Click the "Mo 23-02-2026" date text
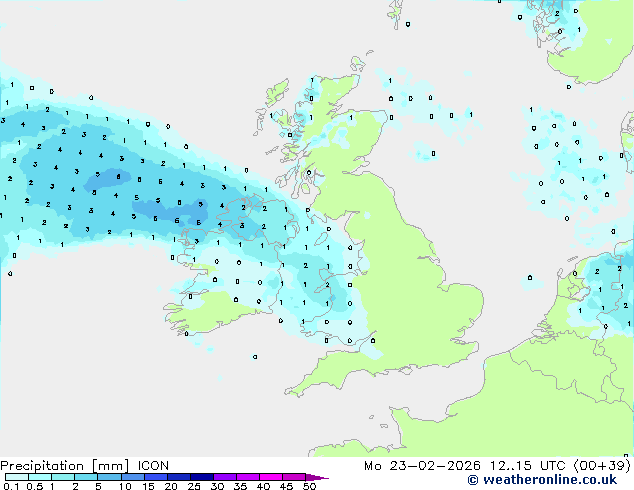This screenshot has height=490, width=634. coord(422,466)
